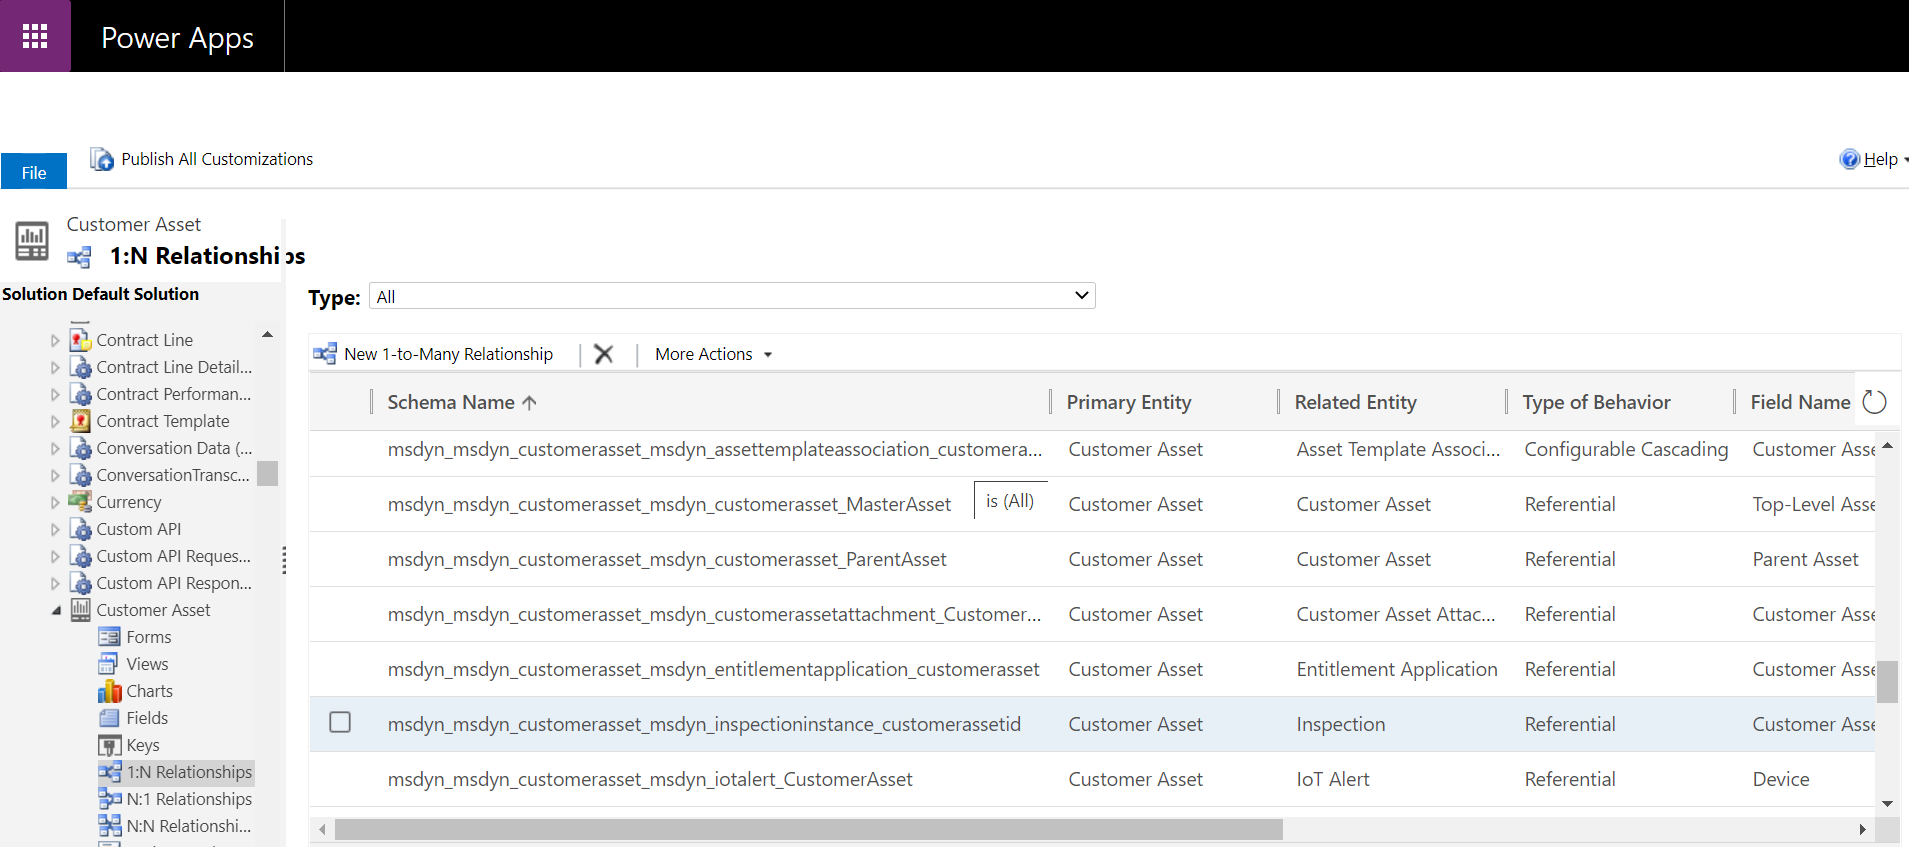Open the More Actions dropdown

[x=713, y=354]
